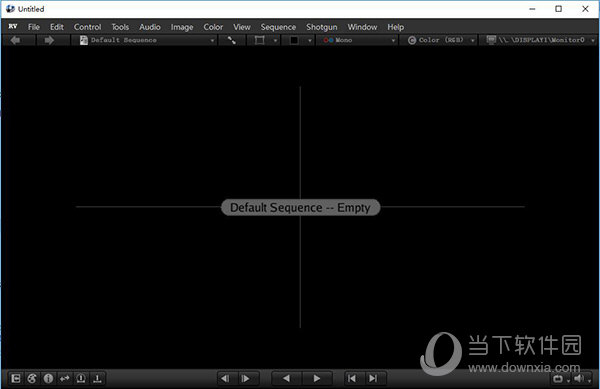Click the plain number-one timeline icon
600x389 pixels.
(x=97, y=378)
